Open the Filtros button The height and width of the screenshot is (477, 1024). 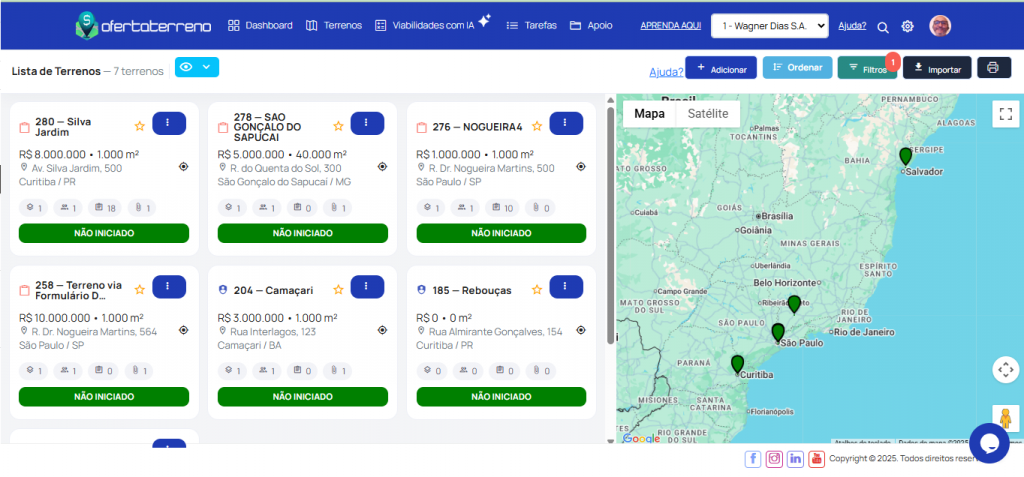tap(868, 67)
